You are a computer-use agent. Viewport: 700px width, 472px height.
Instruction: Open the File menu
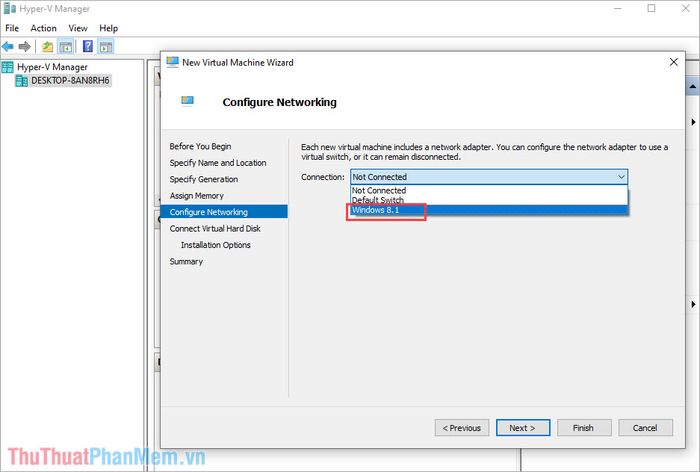pos(12,28)
